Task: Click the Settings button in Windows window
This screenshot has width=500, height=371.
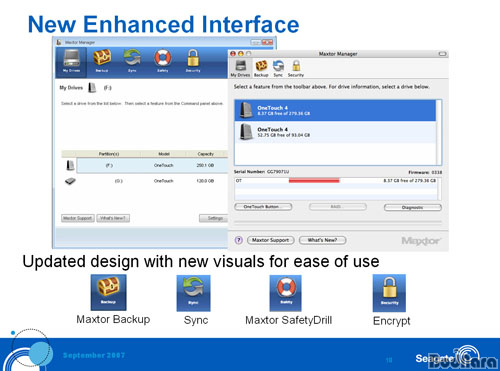Action: 214,218
